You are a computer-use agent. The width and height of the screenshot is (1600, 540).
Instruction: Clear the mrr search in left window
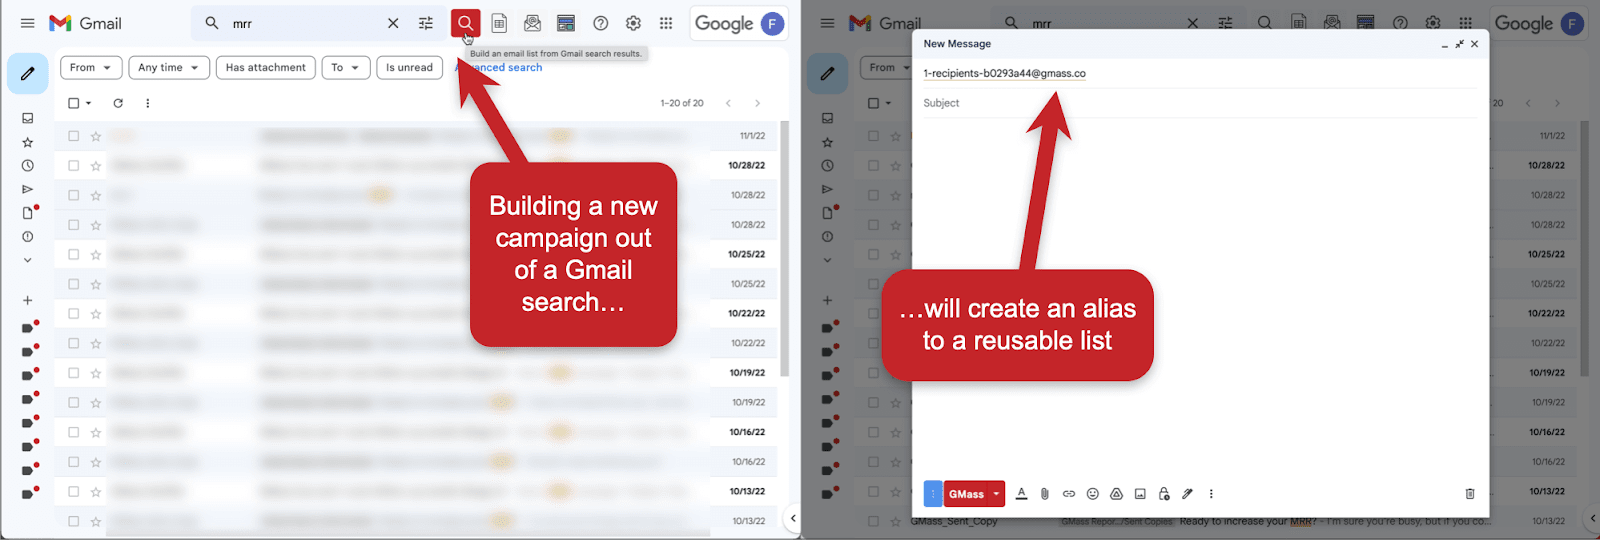393,23
